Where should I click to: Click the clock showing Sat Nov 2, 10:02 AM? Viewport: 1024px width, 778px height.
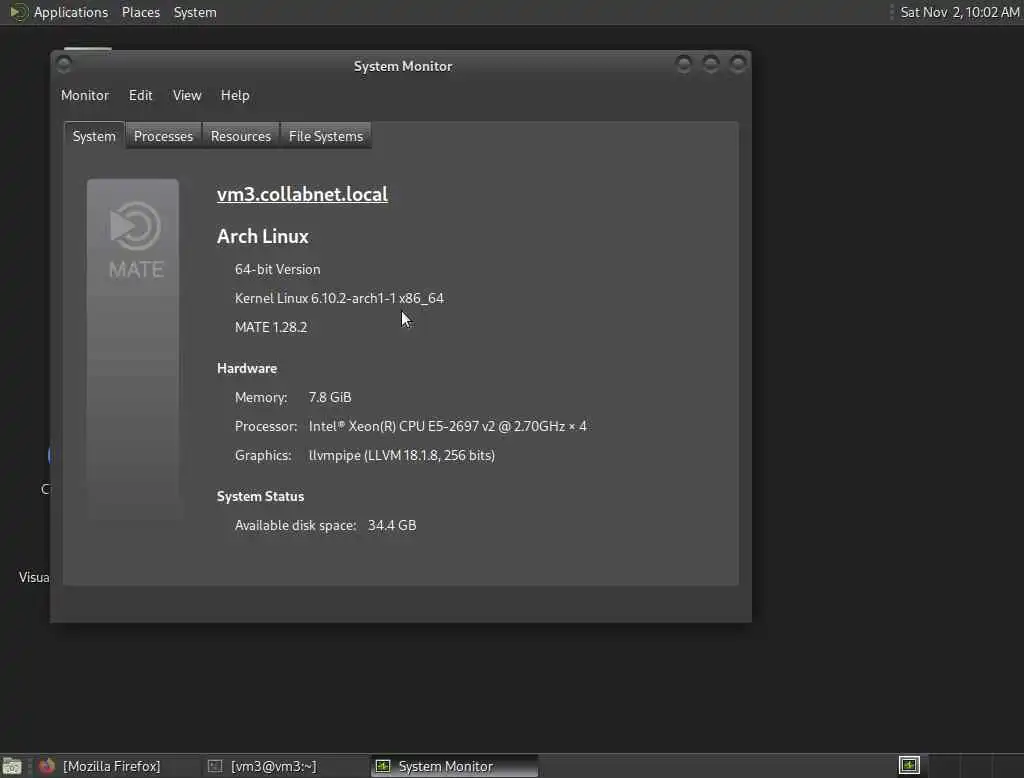pos(959,12)
